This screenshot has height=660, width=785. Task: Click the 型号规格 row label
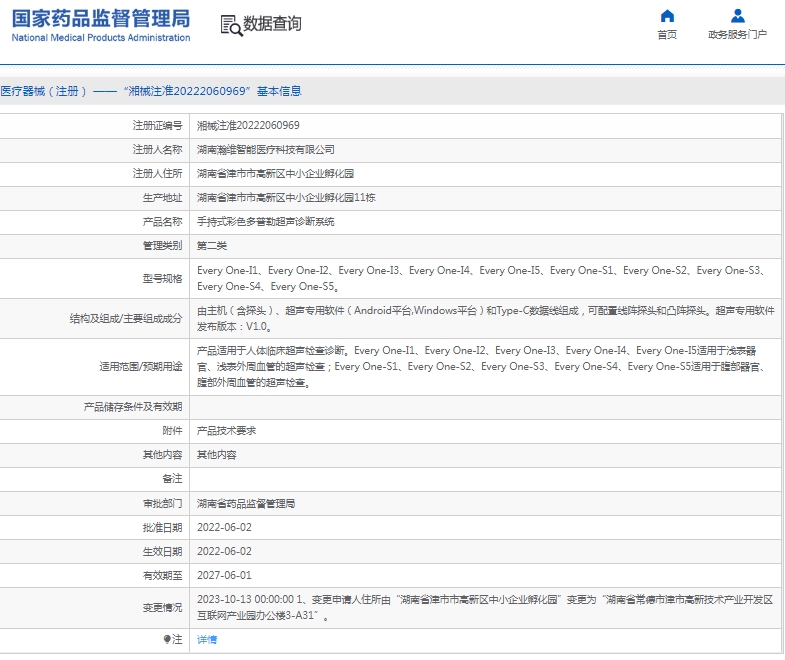pyautogui.click(x=162, y=278)
